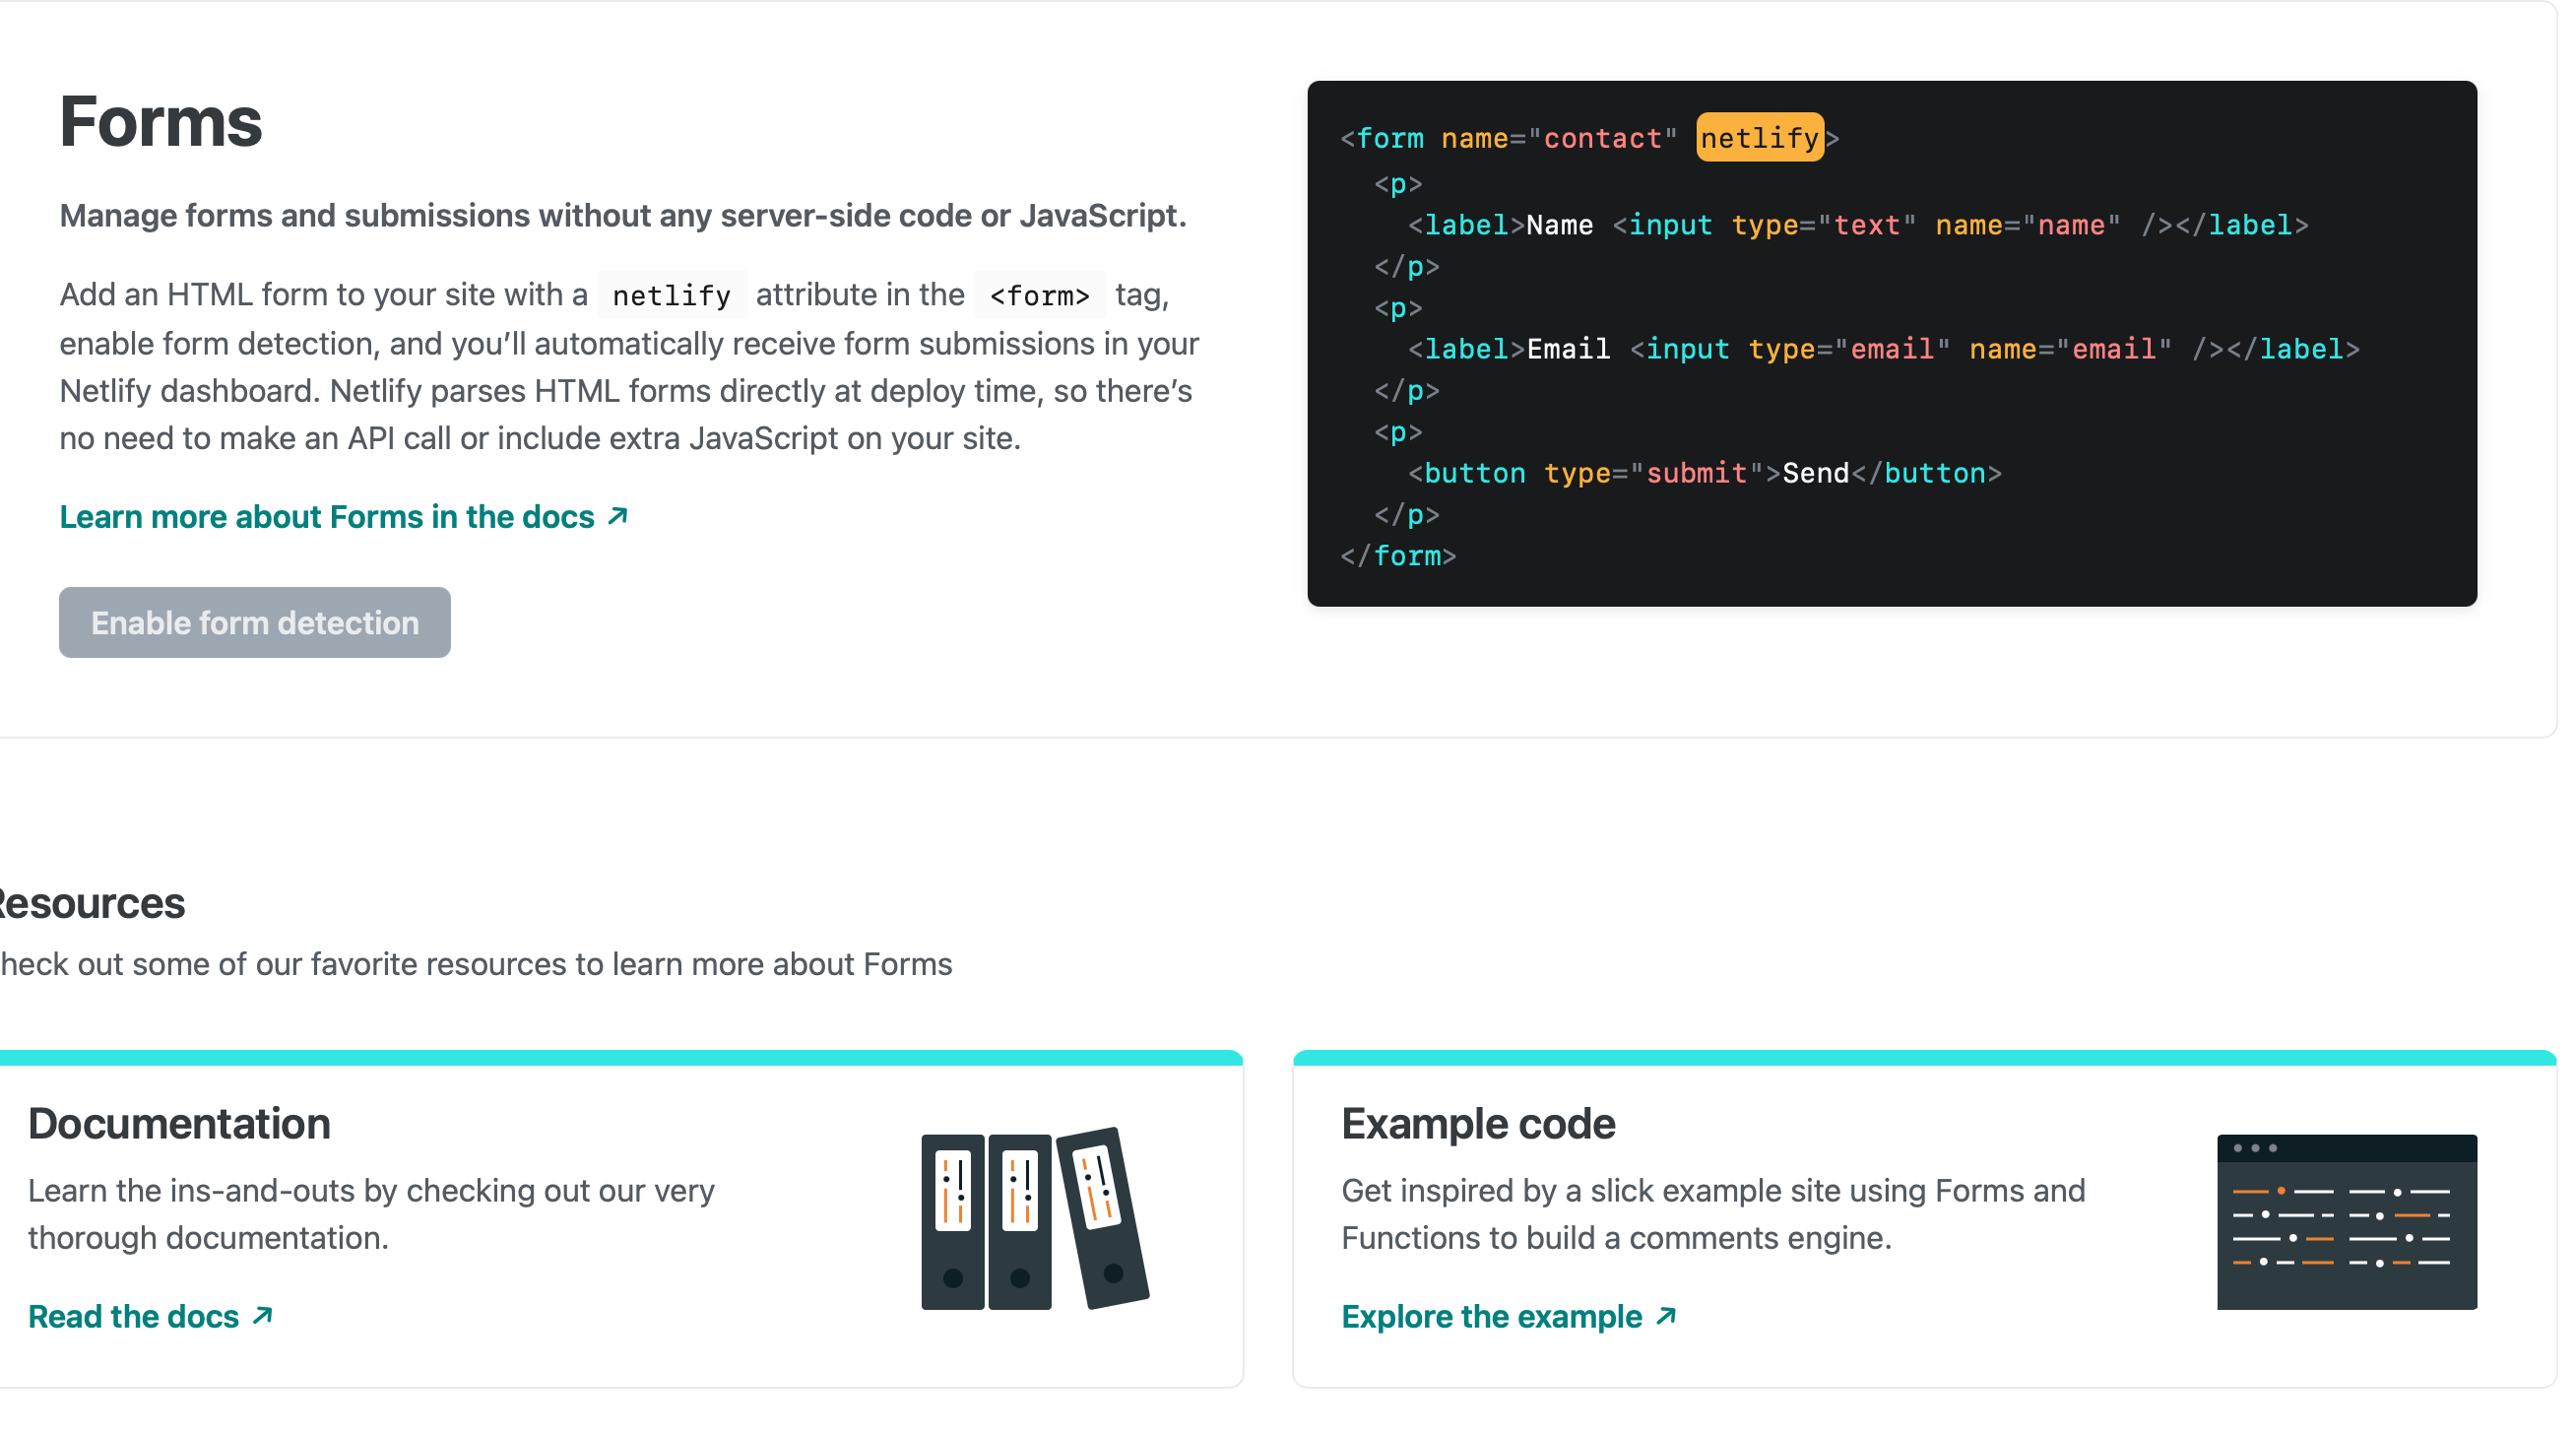
Task: Open Learn more about Forms in the docs
Action: click(344, 516)
